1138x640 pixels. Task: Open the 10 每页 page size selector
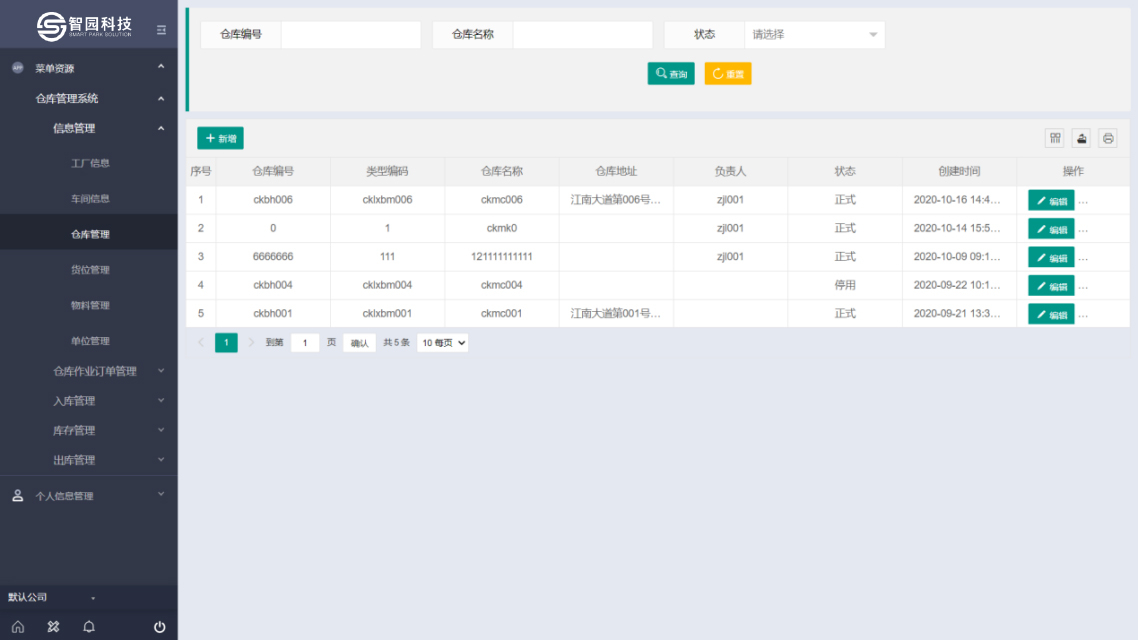(442, 343)
